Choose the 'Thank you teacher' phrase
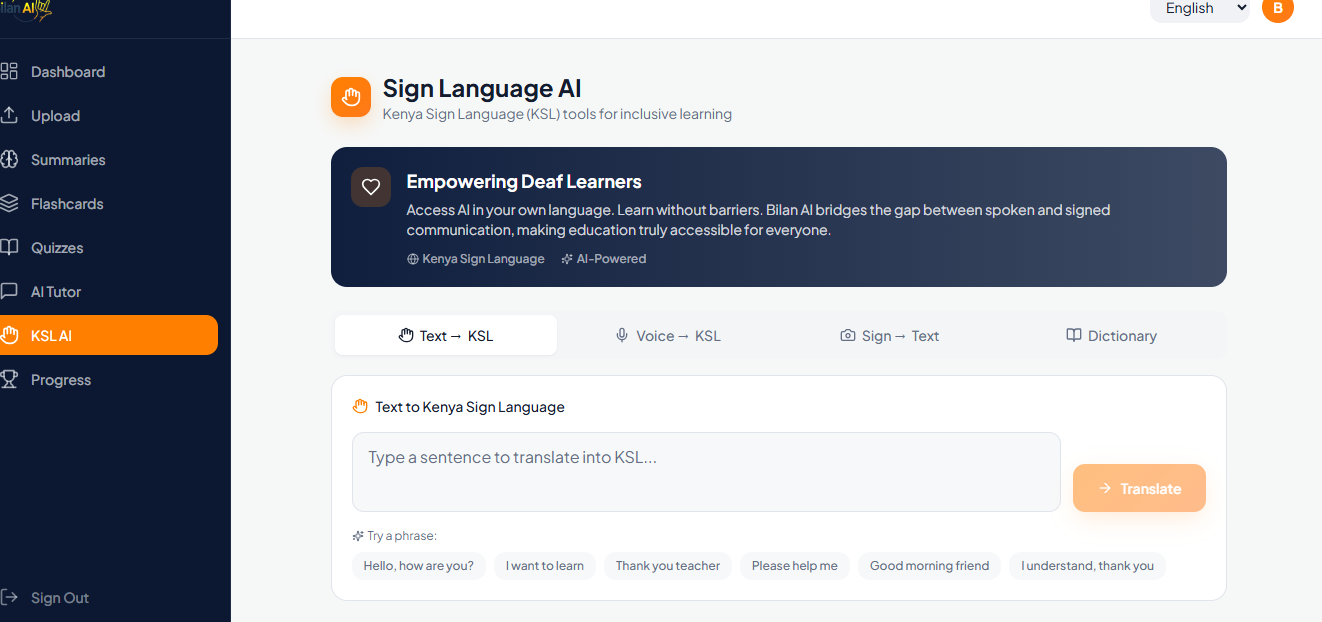The image size is (1322, 622). coord(668,566)
